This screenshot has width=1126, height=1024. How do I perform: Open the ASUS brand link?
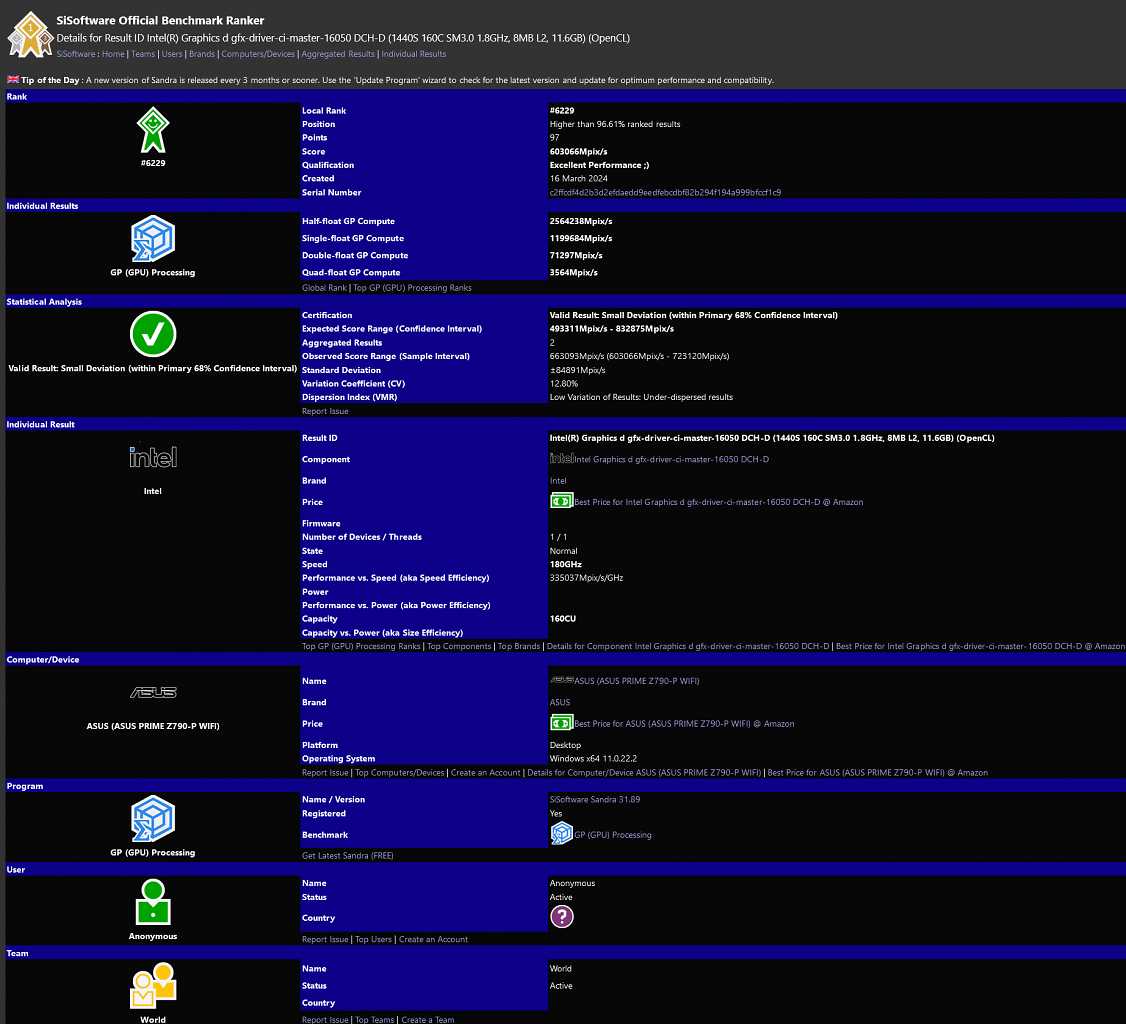pyautogui.click(x=560, y=702)
